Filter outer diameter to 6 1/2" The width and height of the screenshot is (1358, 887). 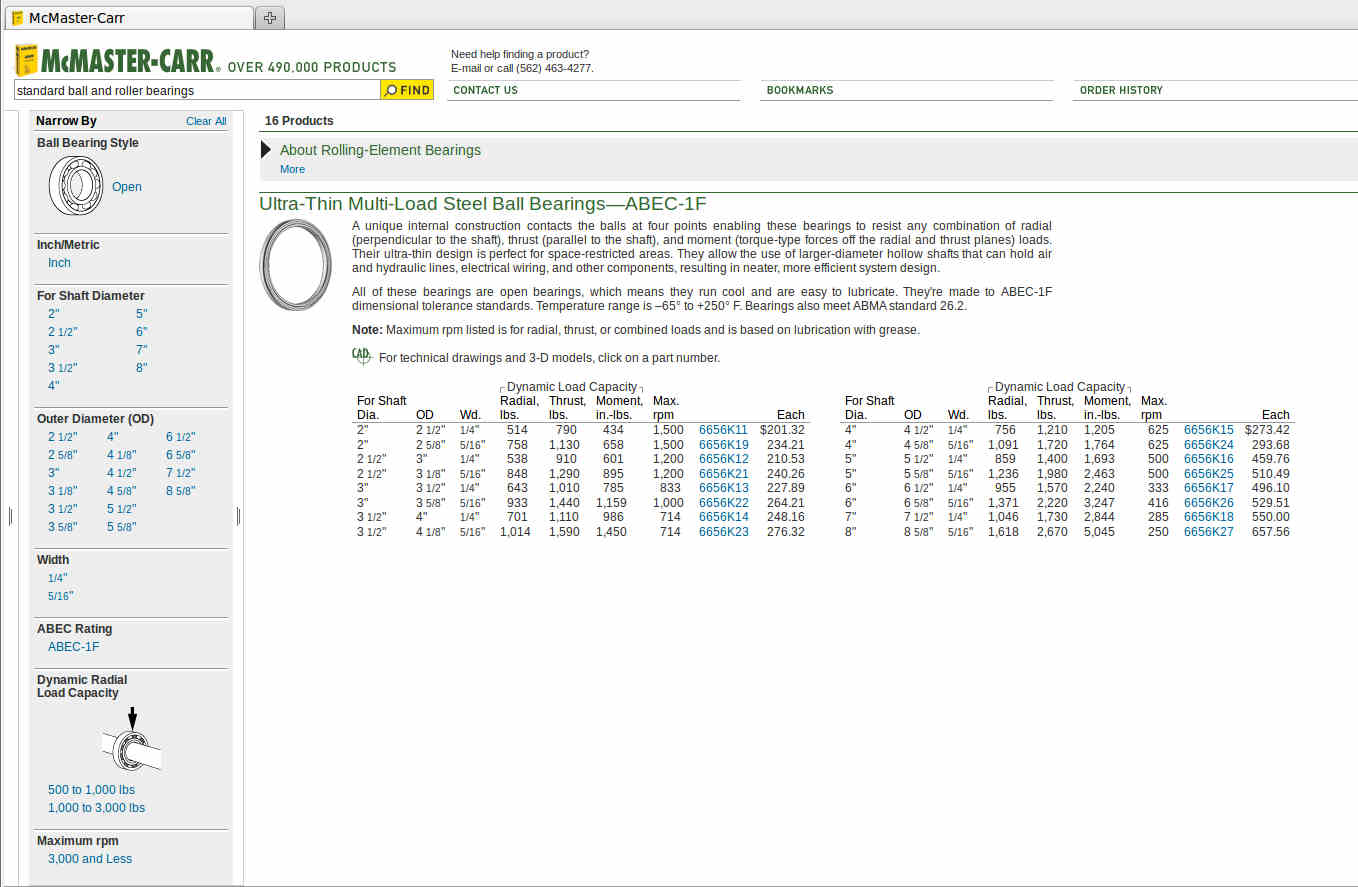click(x=180, y=437)
